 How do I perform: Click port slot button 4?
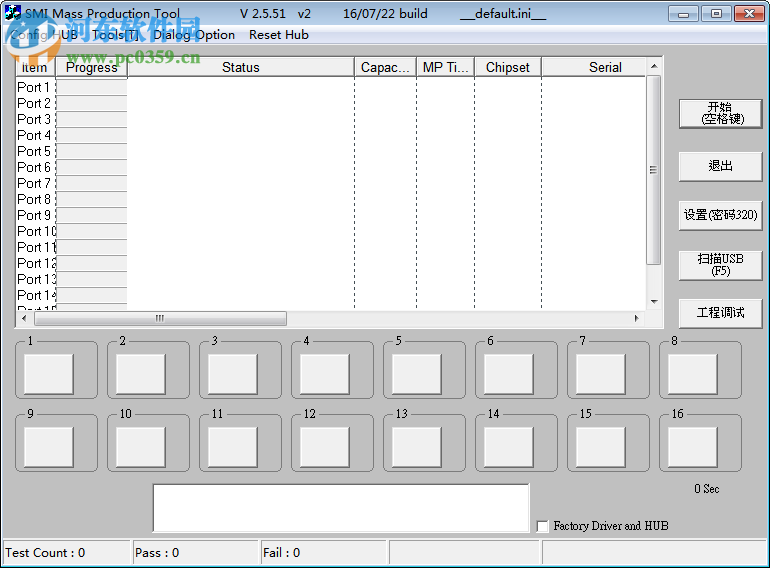(325, 374)
